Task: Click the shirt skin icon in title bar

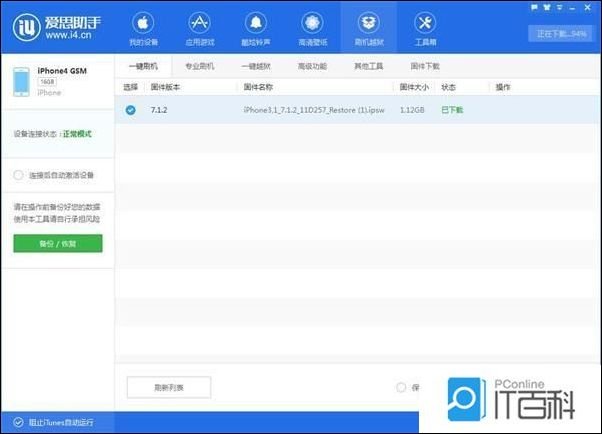Action: [x=547, y=7]
